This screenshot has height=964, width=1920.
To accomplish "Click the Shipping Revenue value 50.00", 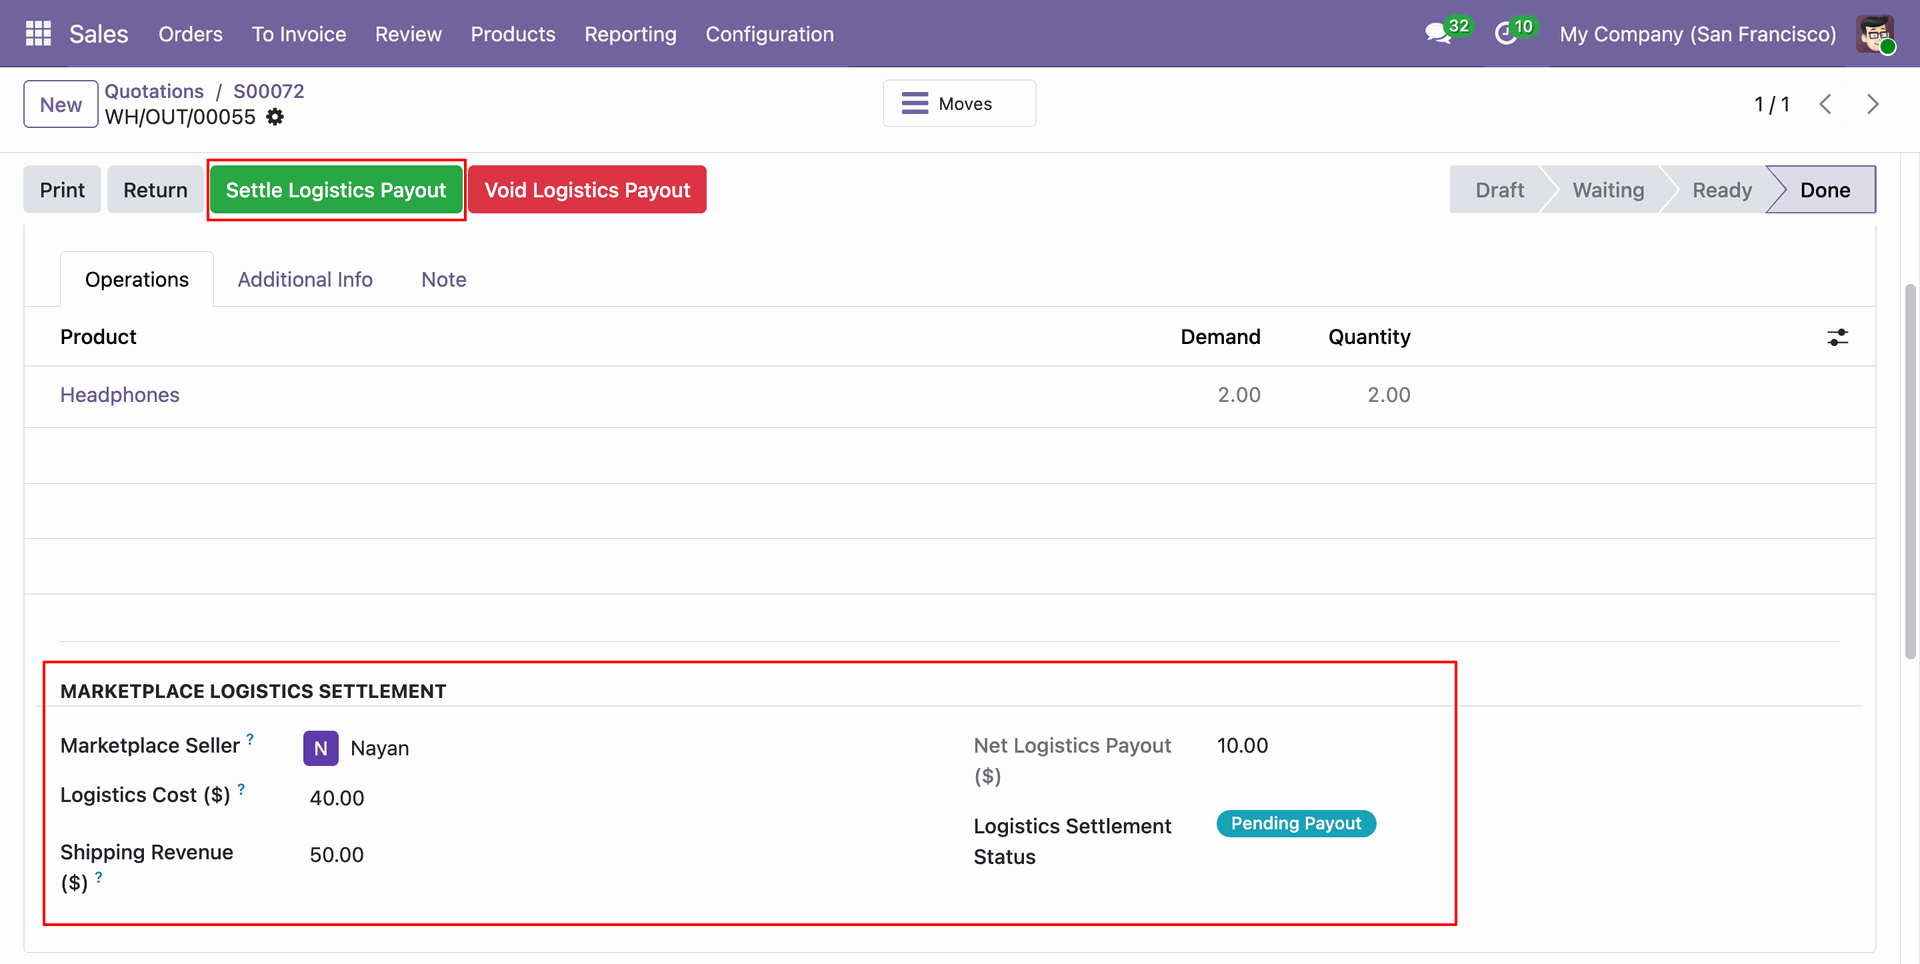I will (337, 855).
